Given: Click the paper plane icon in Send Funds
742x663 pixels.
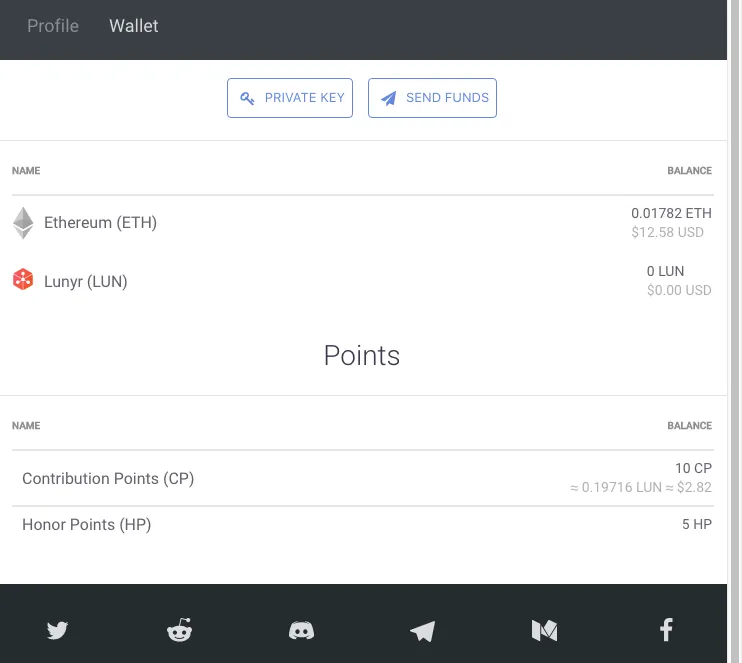Looking at the screenshot, I should (389, 98).
